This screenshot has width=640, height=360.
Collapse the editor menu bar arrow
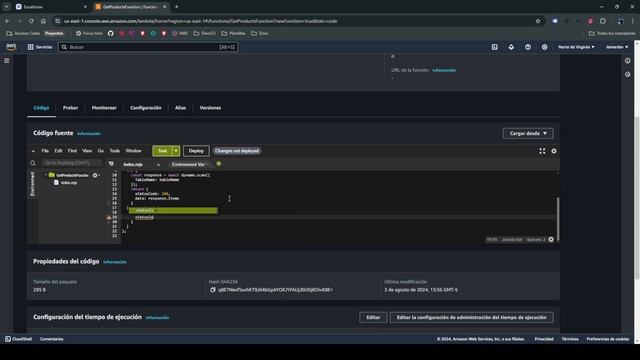coord(33,151)
